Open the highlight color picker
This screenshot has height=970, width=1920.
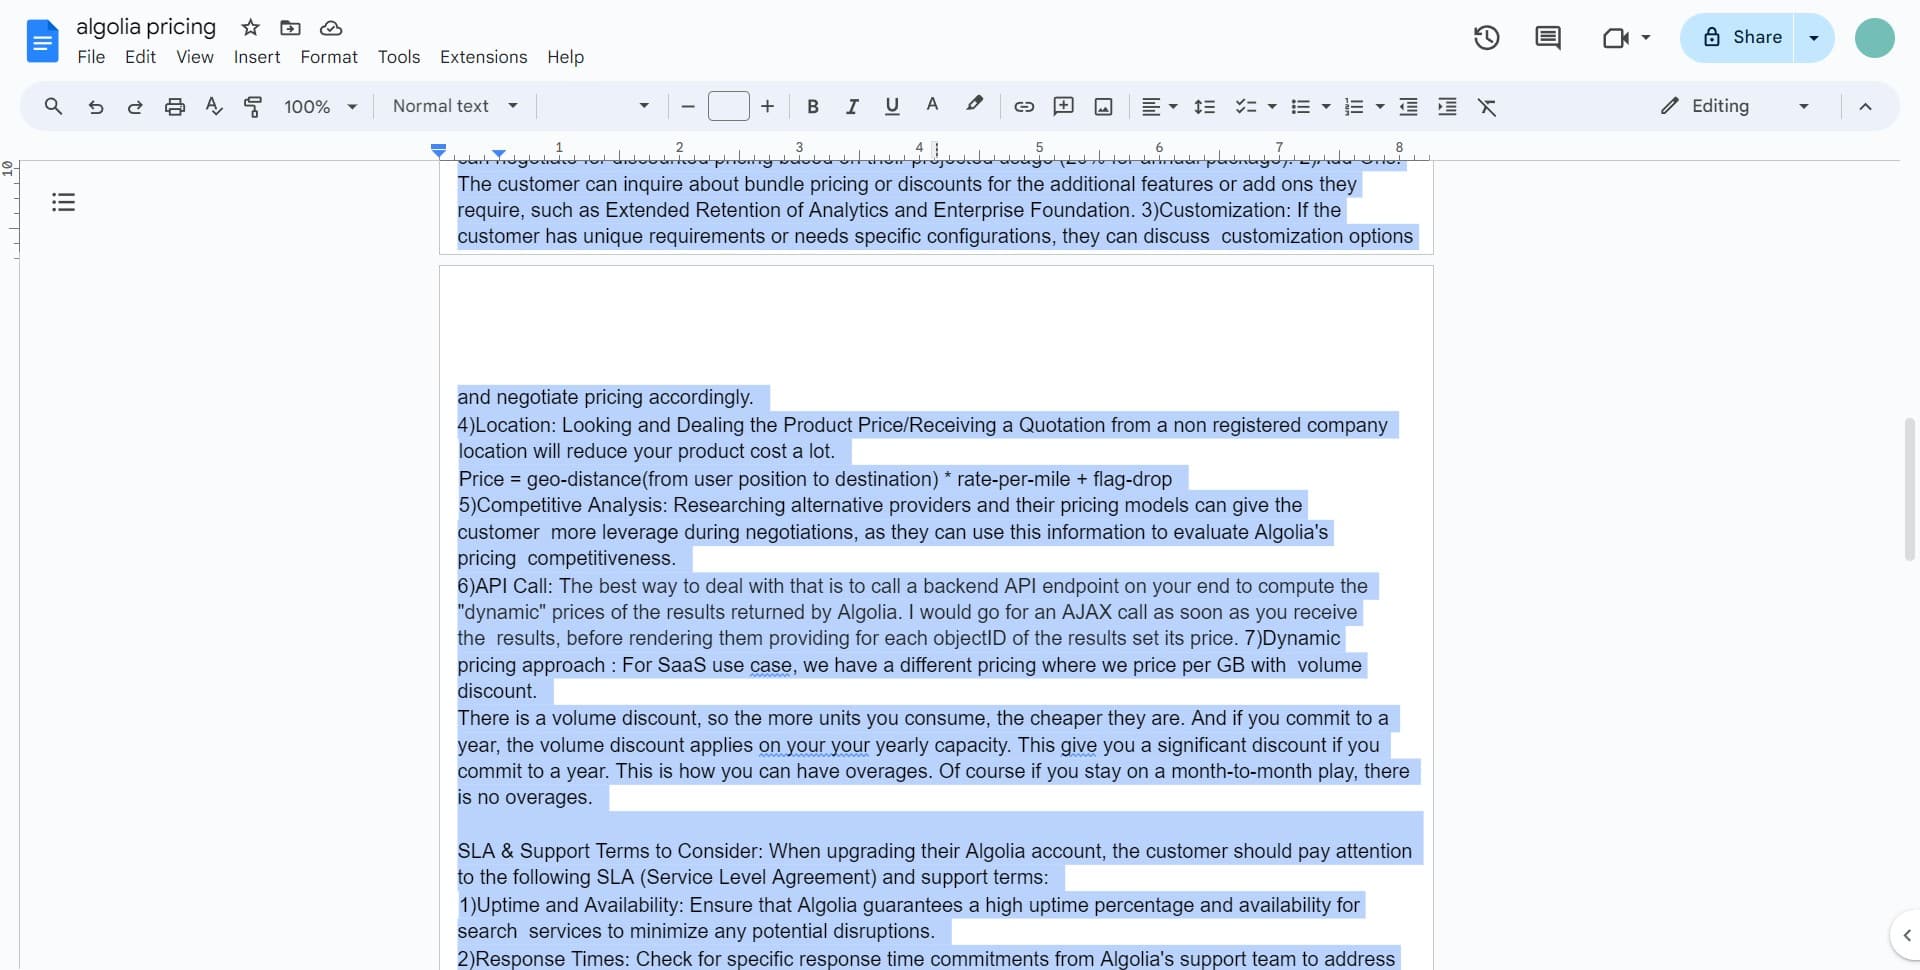(974, 105)
